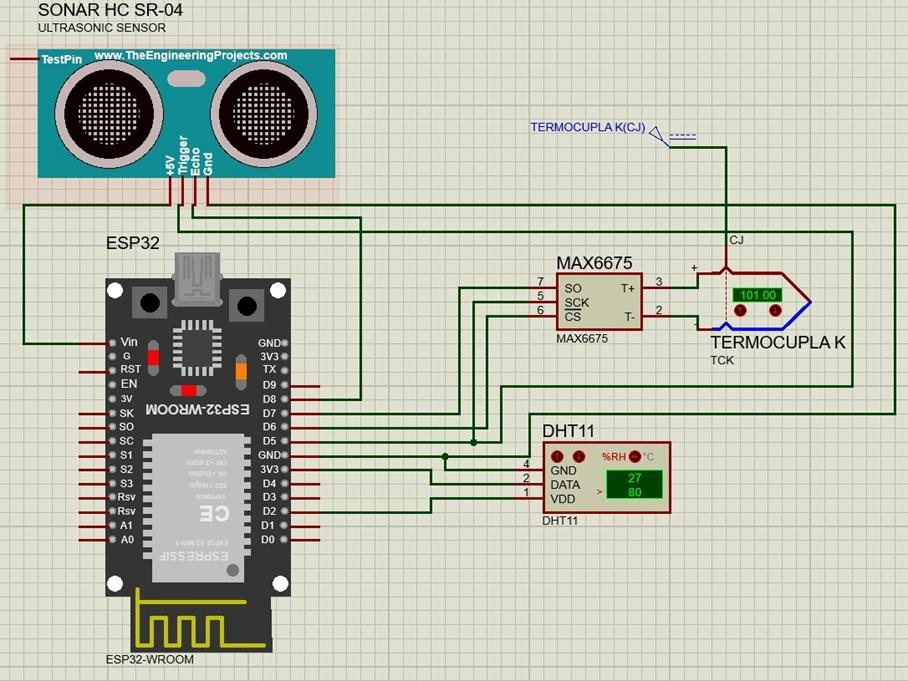Select the blue TERMOCUPLA K(CJ) terminal label
This screenshot has height=681, width=908.
pyautogui.click(x=588, y=127)
